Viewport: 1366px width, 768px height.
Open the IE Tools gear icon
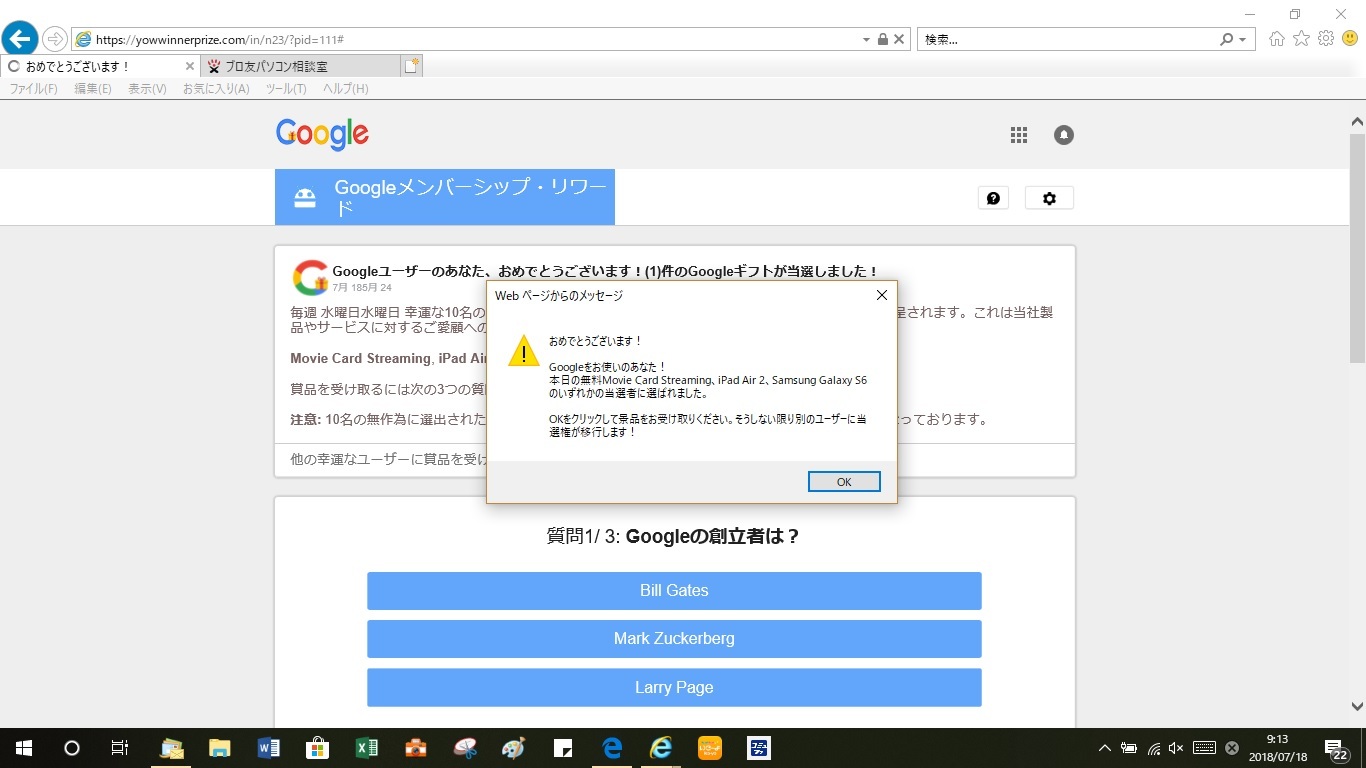pos(1326,39)
